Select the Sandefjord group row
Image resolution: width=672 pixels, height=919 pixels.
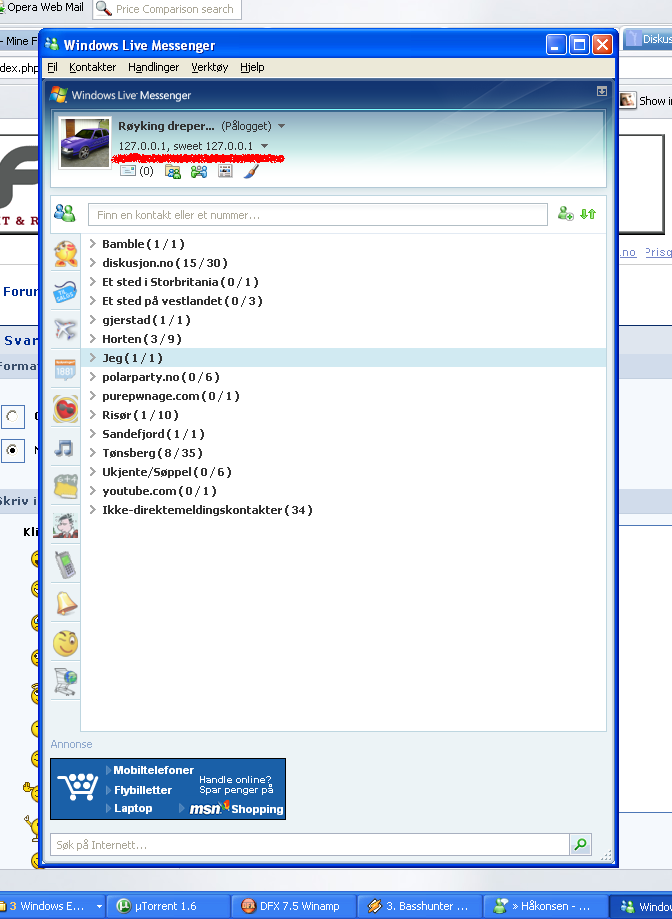(x=343, y=434)
